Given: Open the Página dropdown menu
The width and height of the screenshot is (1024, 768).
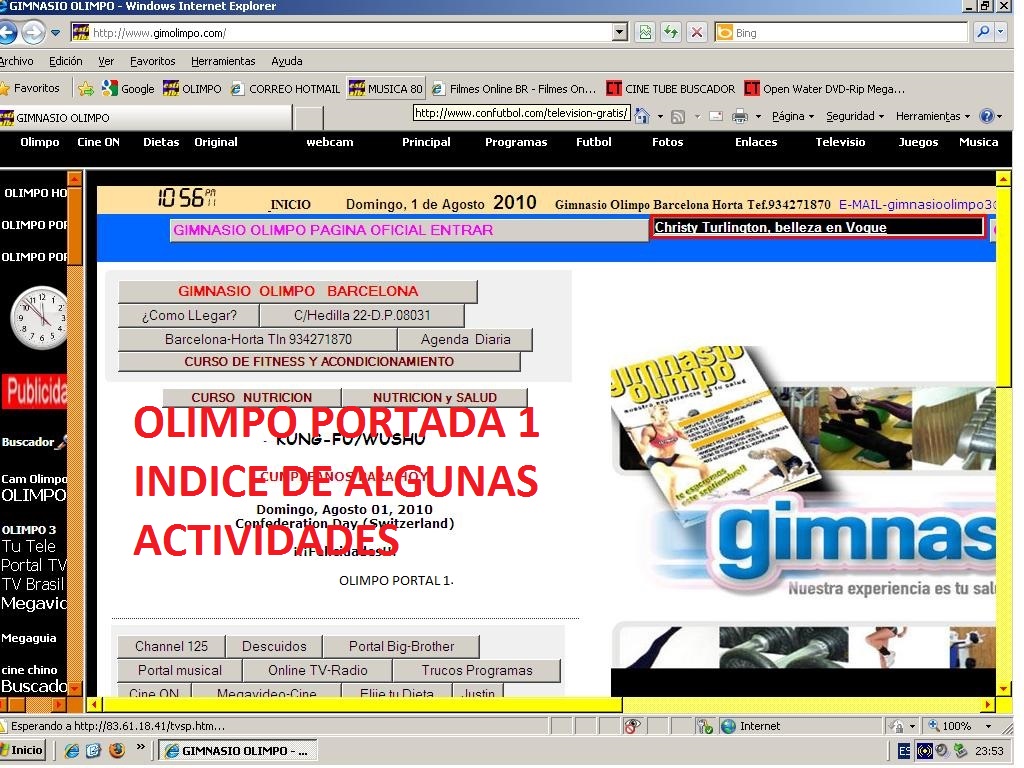Looking at the screenshot, I should tap(793, 117).
